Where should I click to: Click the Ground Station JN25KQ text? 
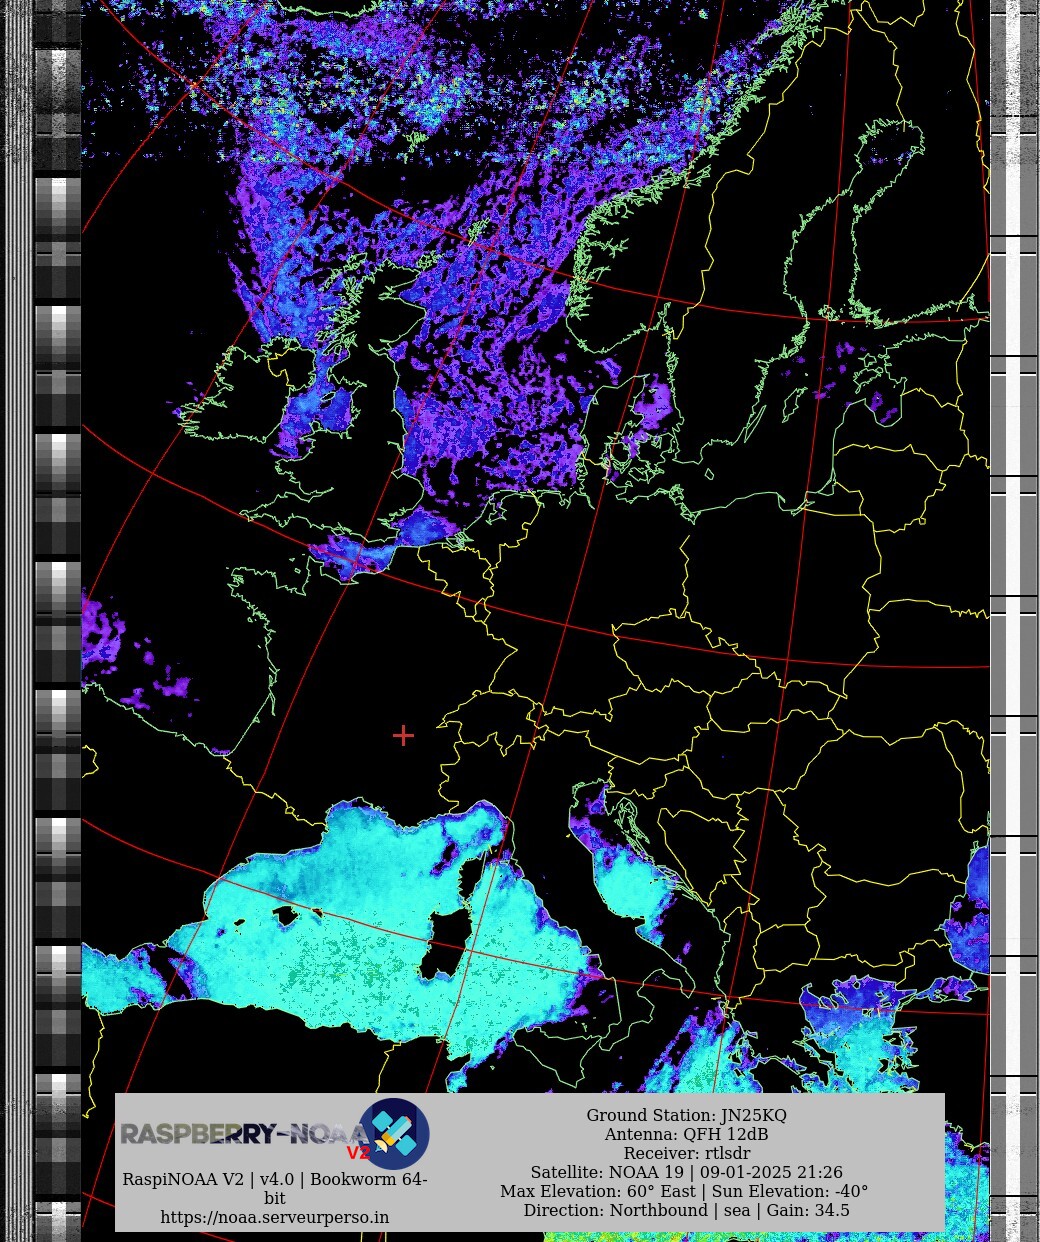point(686,1115)
